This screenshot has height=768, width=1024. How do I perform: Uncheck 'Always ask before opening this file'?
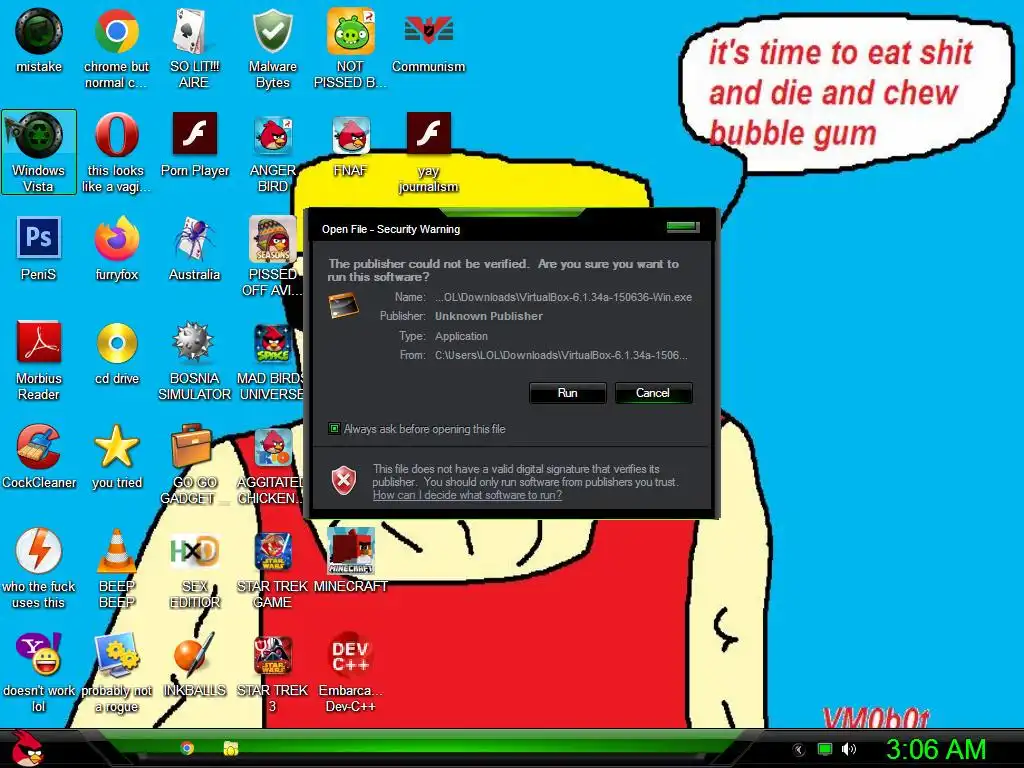tap(334, 428)
